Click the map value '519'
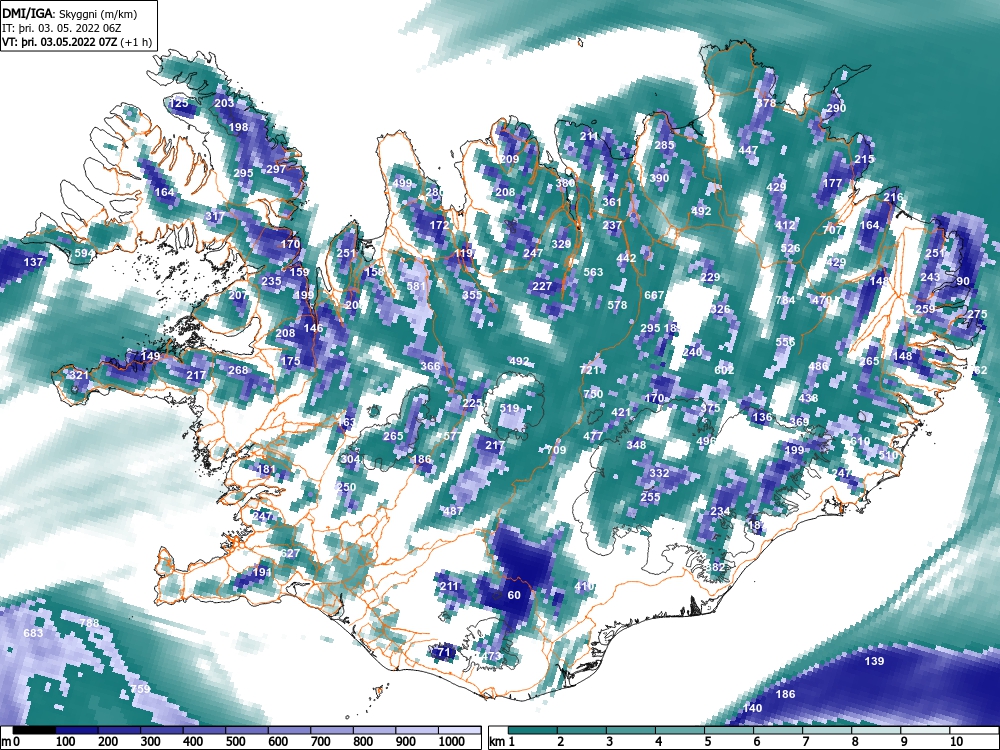The width and height of the screenshot is (1000, 750). pos(510,408)
